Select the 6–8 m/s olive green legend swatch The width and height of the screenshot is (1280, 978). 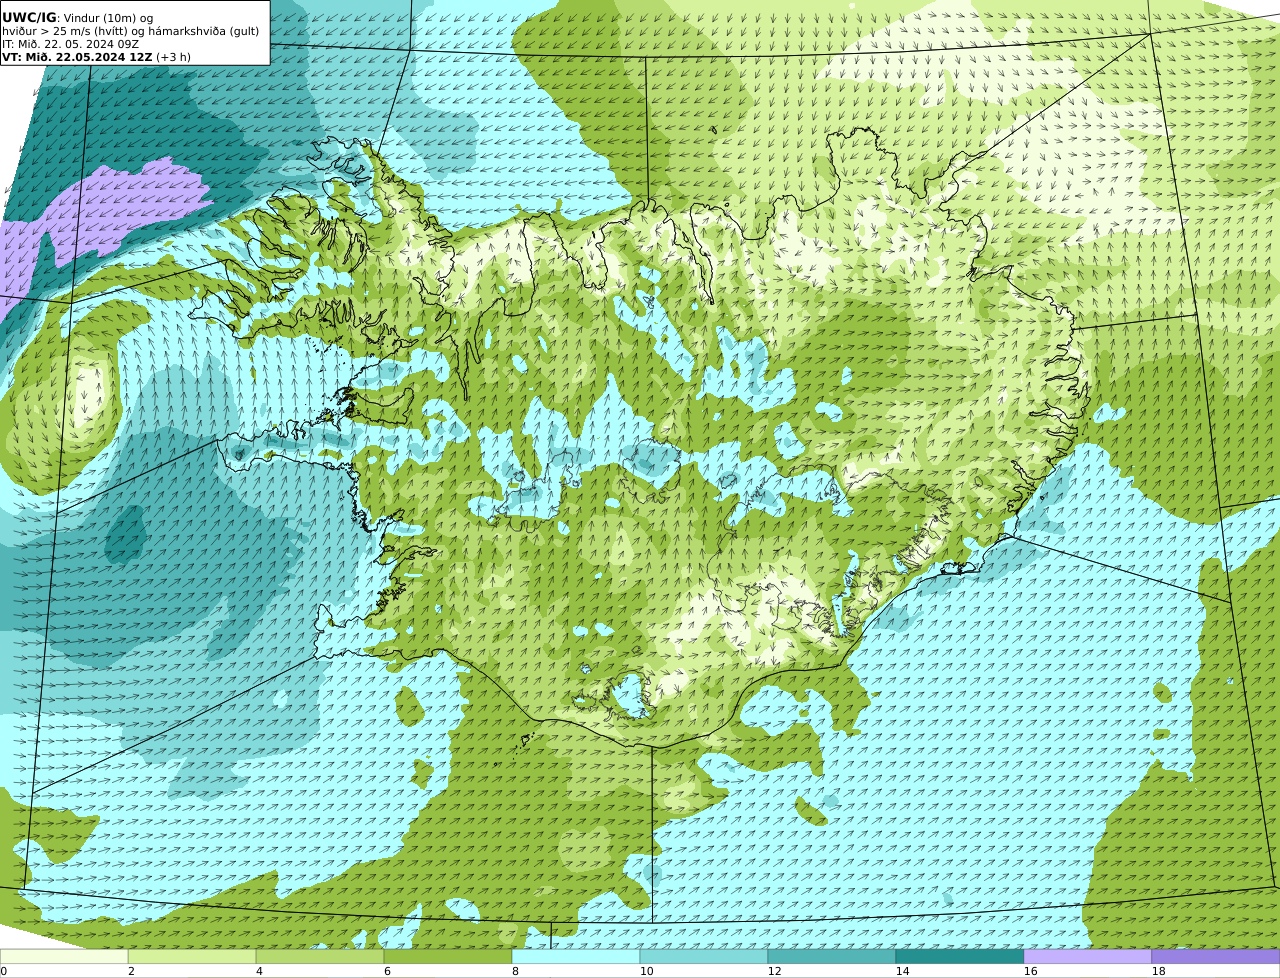click(x=448, y=956)
